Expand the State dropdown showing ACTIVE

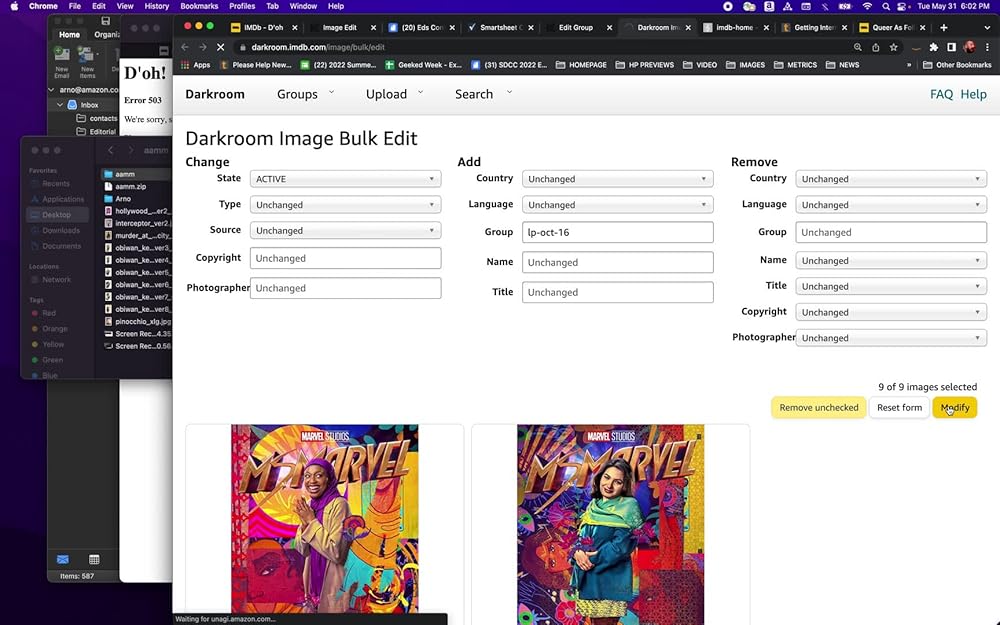point(345,179)
